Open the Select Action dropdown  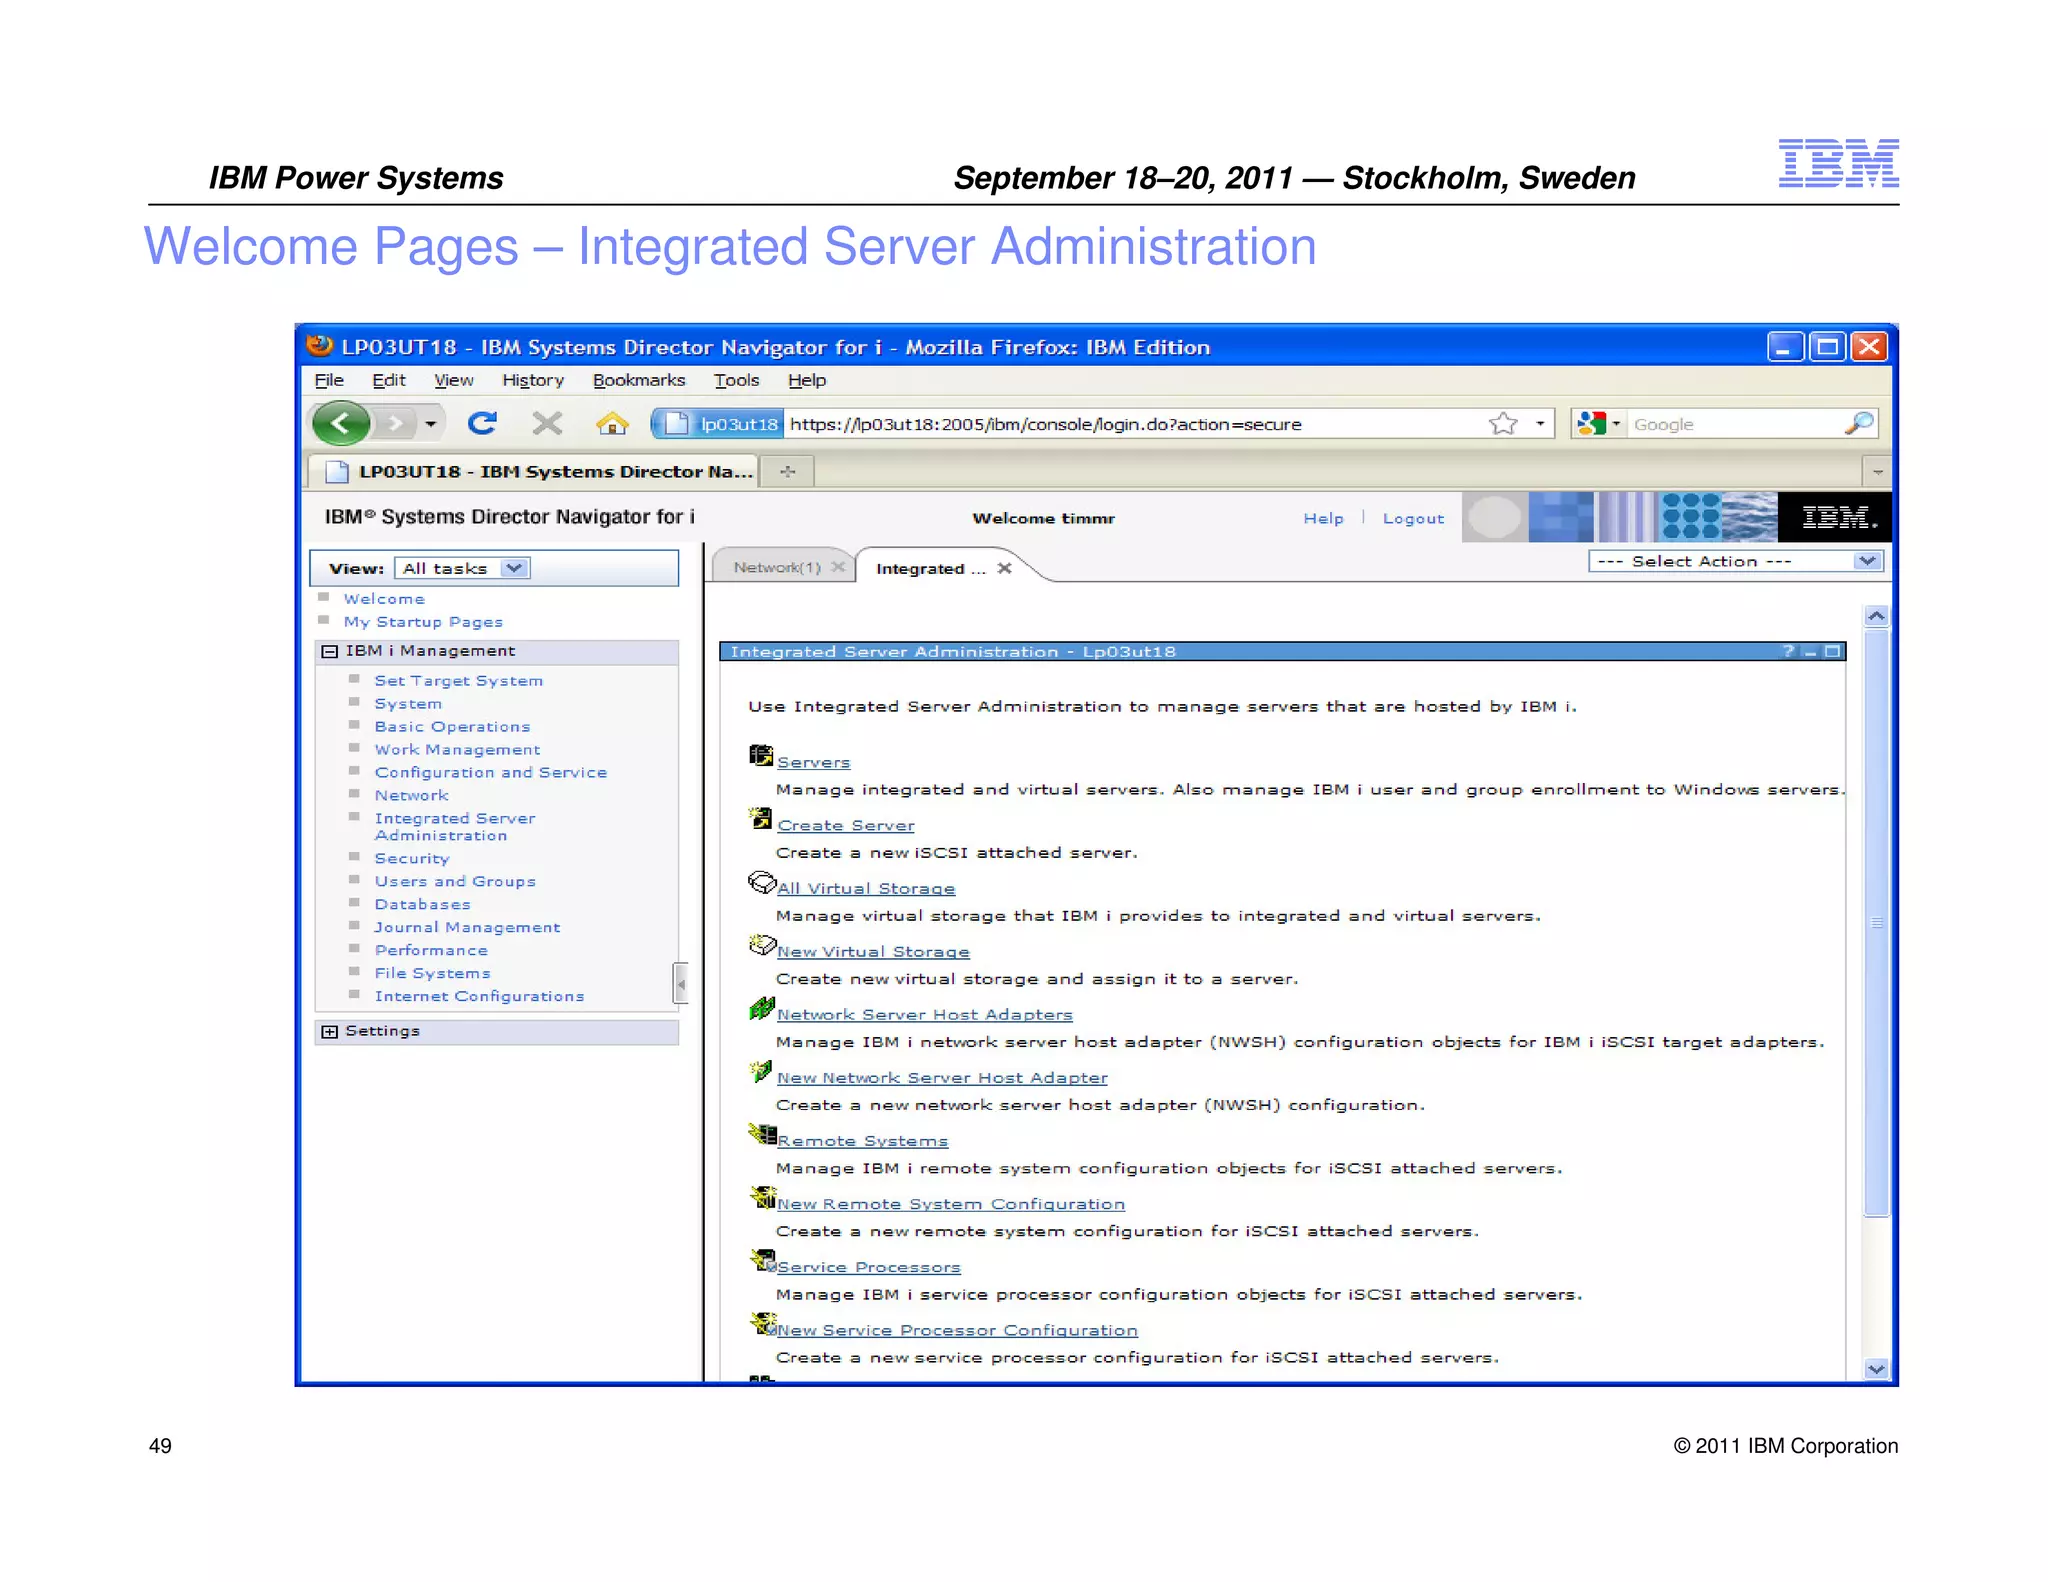click(1735, 561)
